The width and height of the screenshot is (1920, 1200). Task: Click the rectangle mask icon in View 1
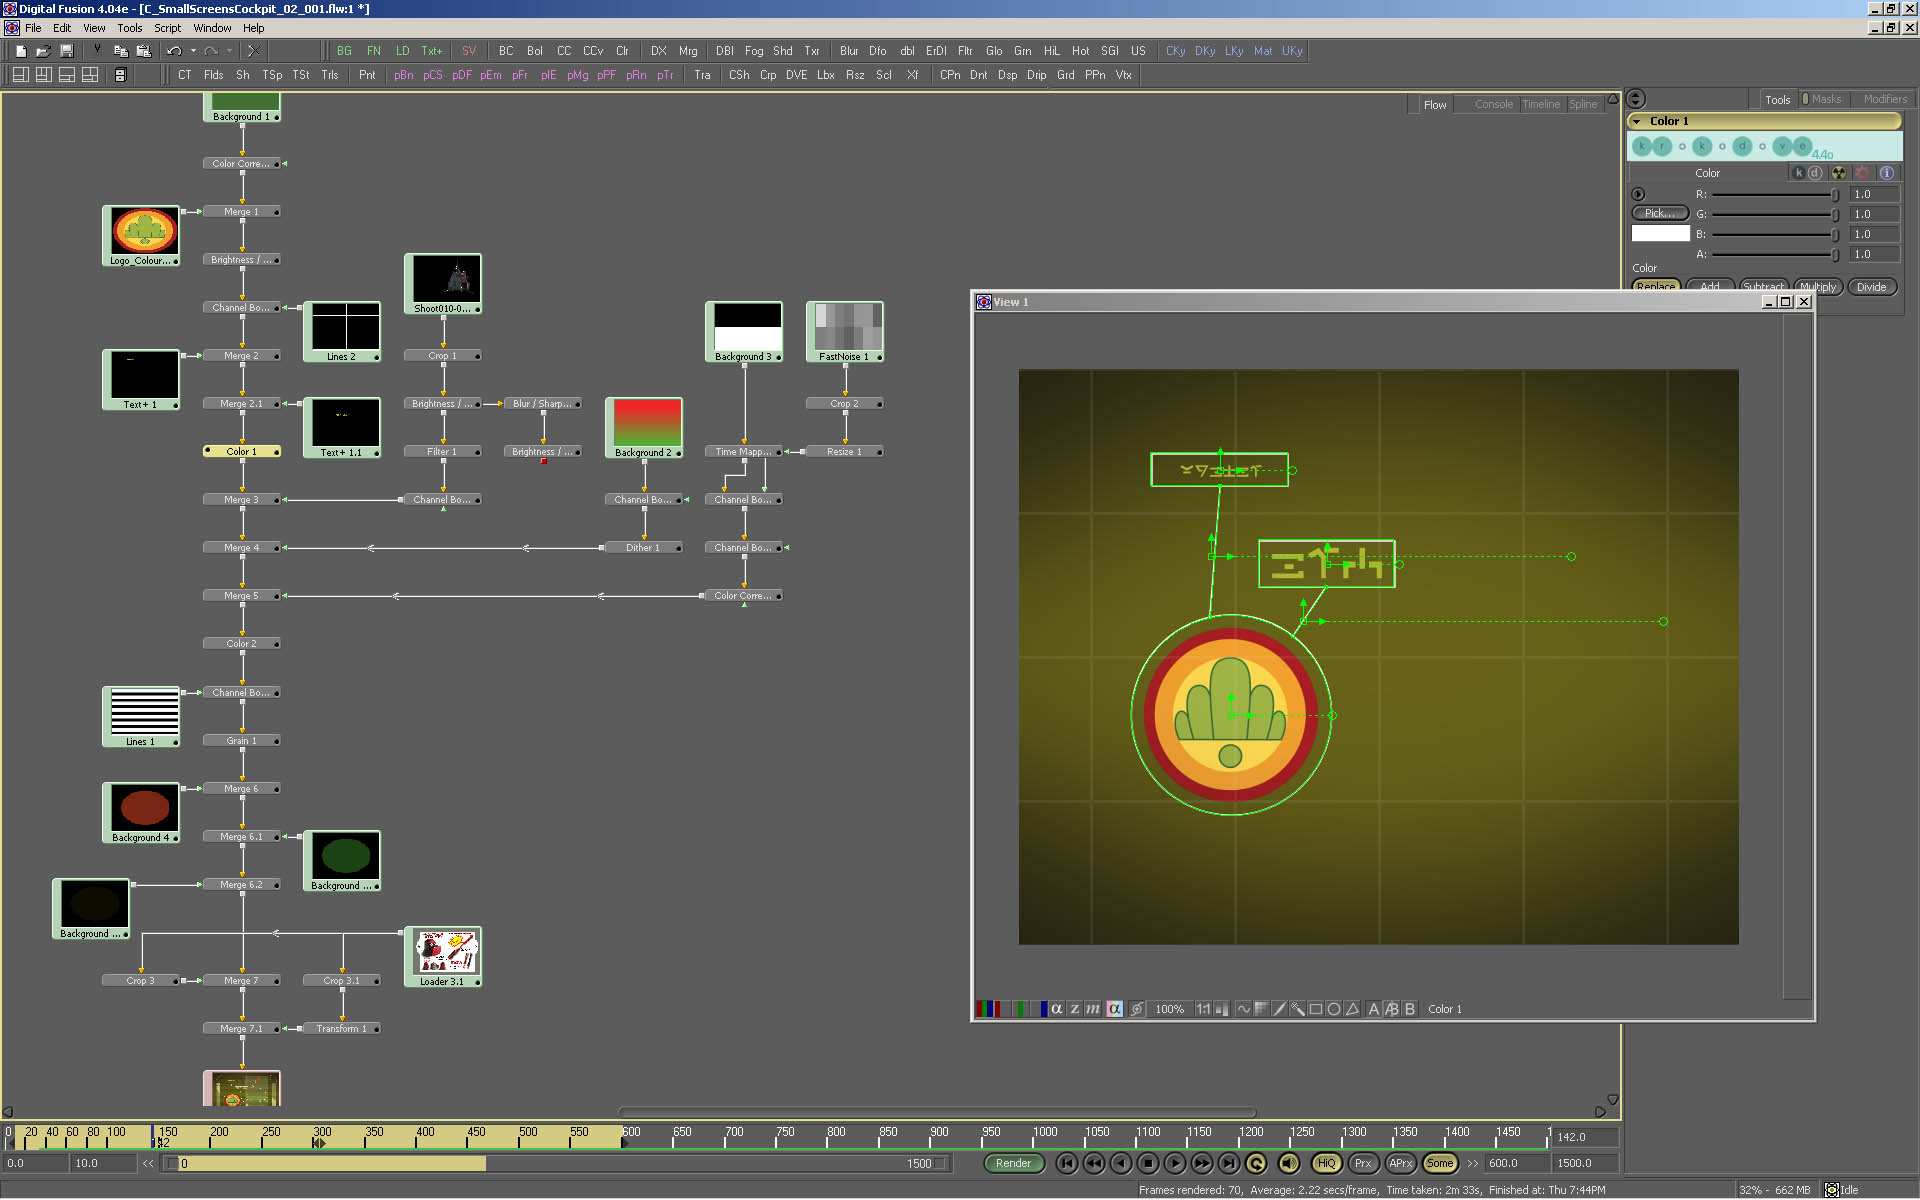tap(1315, 1009)
